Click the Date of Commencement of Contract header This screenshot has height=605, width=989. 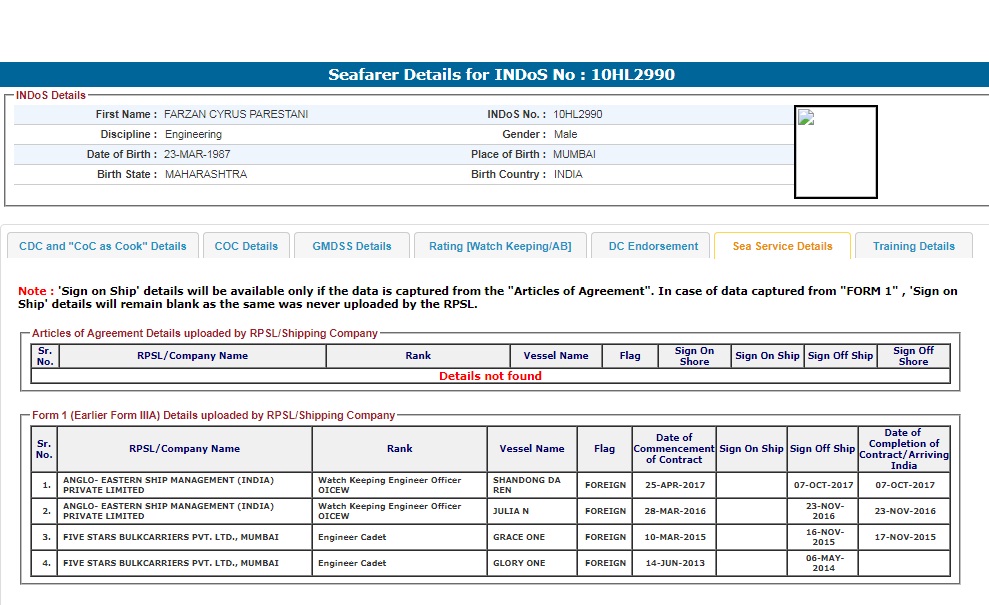click(674, 449)
